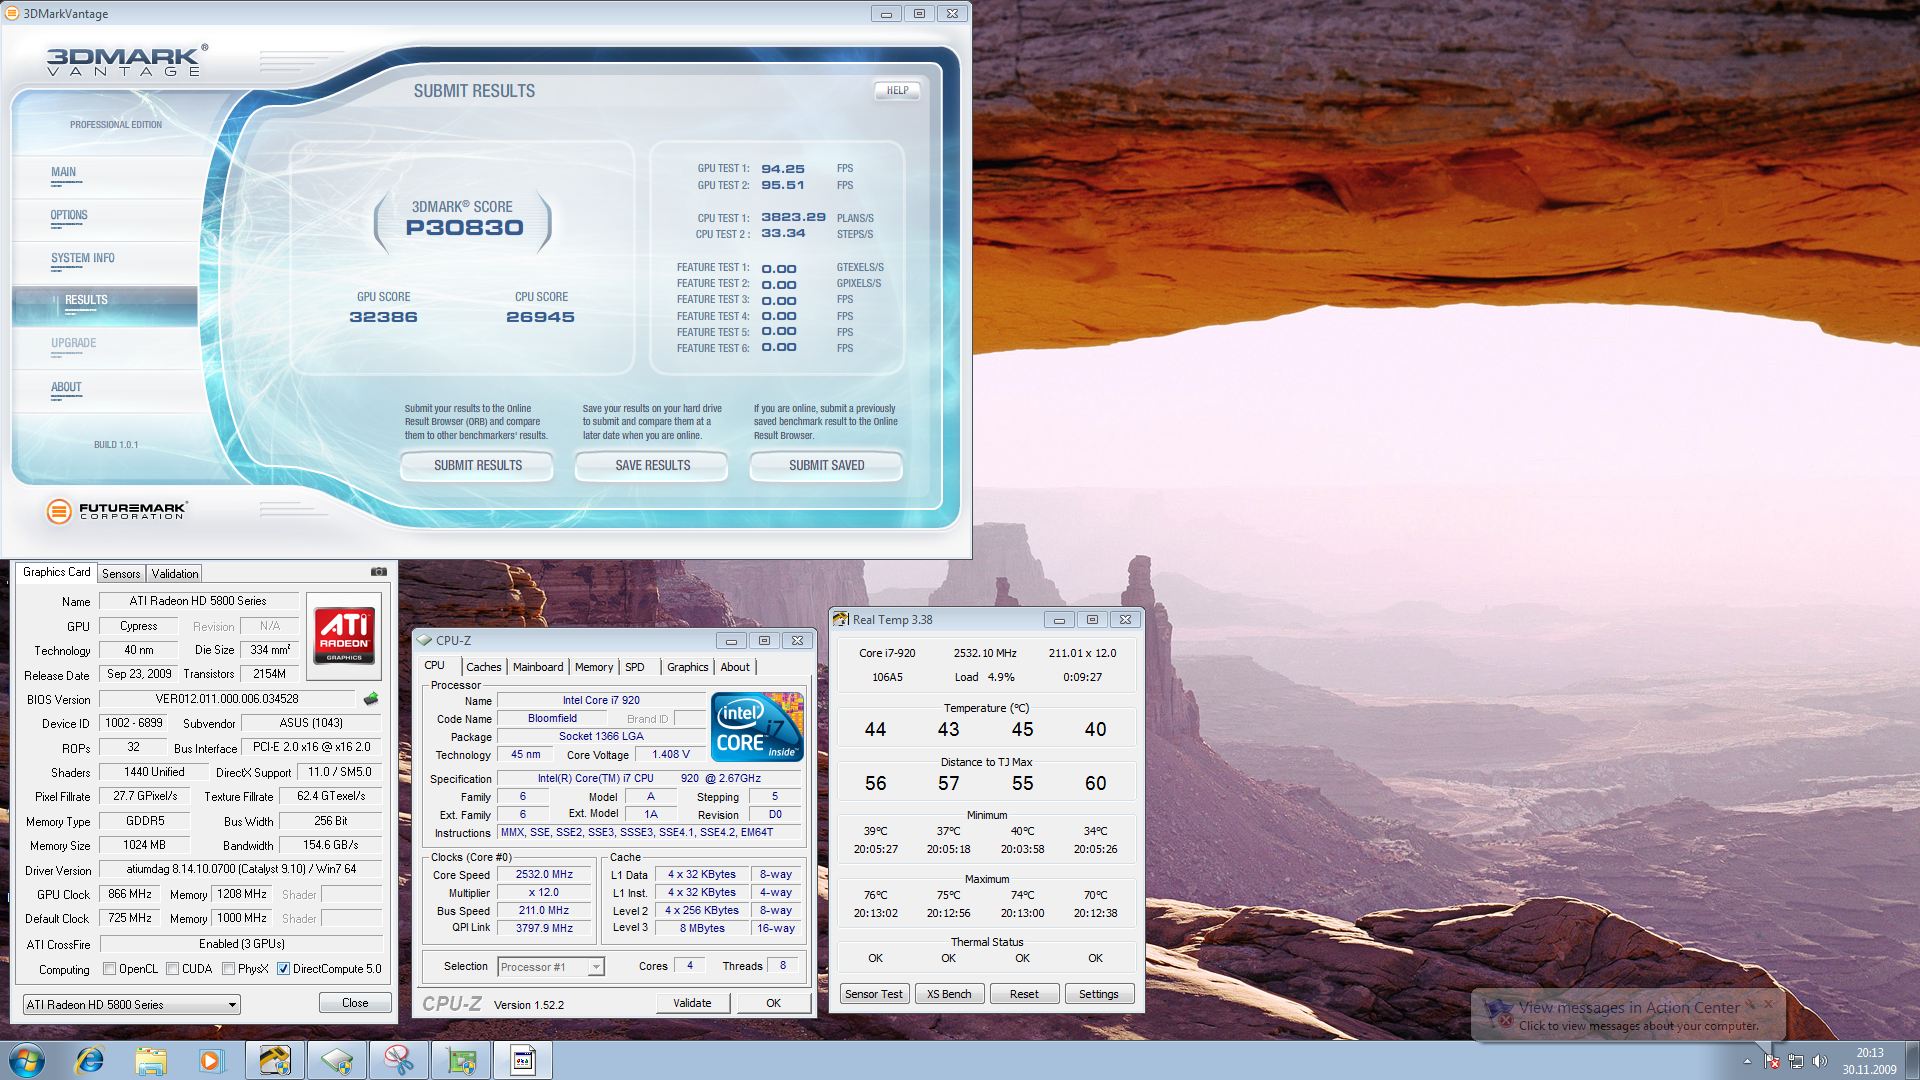This screenshot has height=1080, width=1920.
Task: Open the Snipping Tool taskbar item
Action: point(399,1060)
